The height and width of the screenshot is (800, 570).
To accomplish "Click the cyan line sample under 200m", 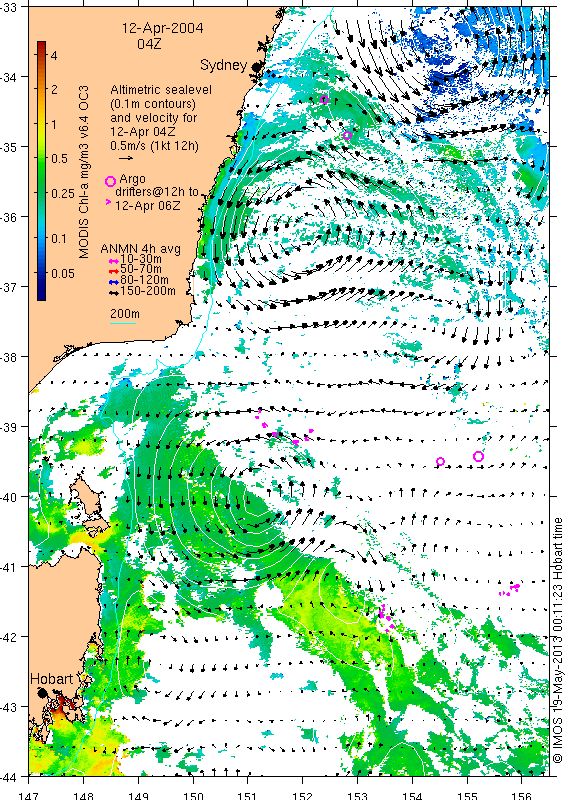I will 123,323.
